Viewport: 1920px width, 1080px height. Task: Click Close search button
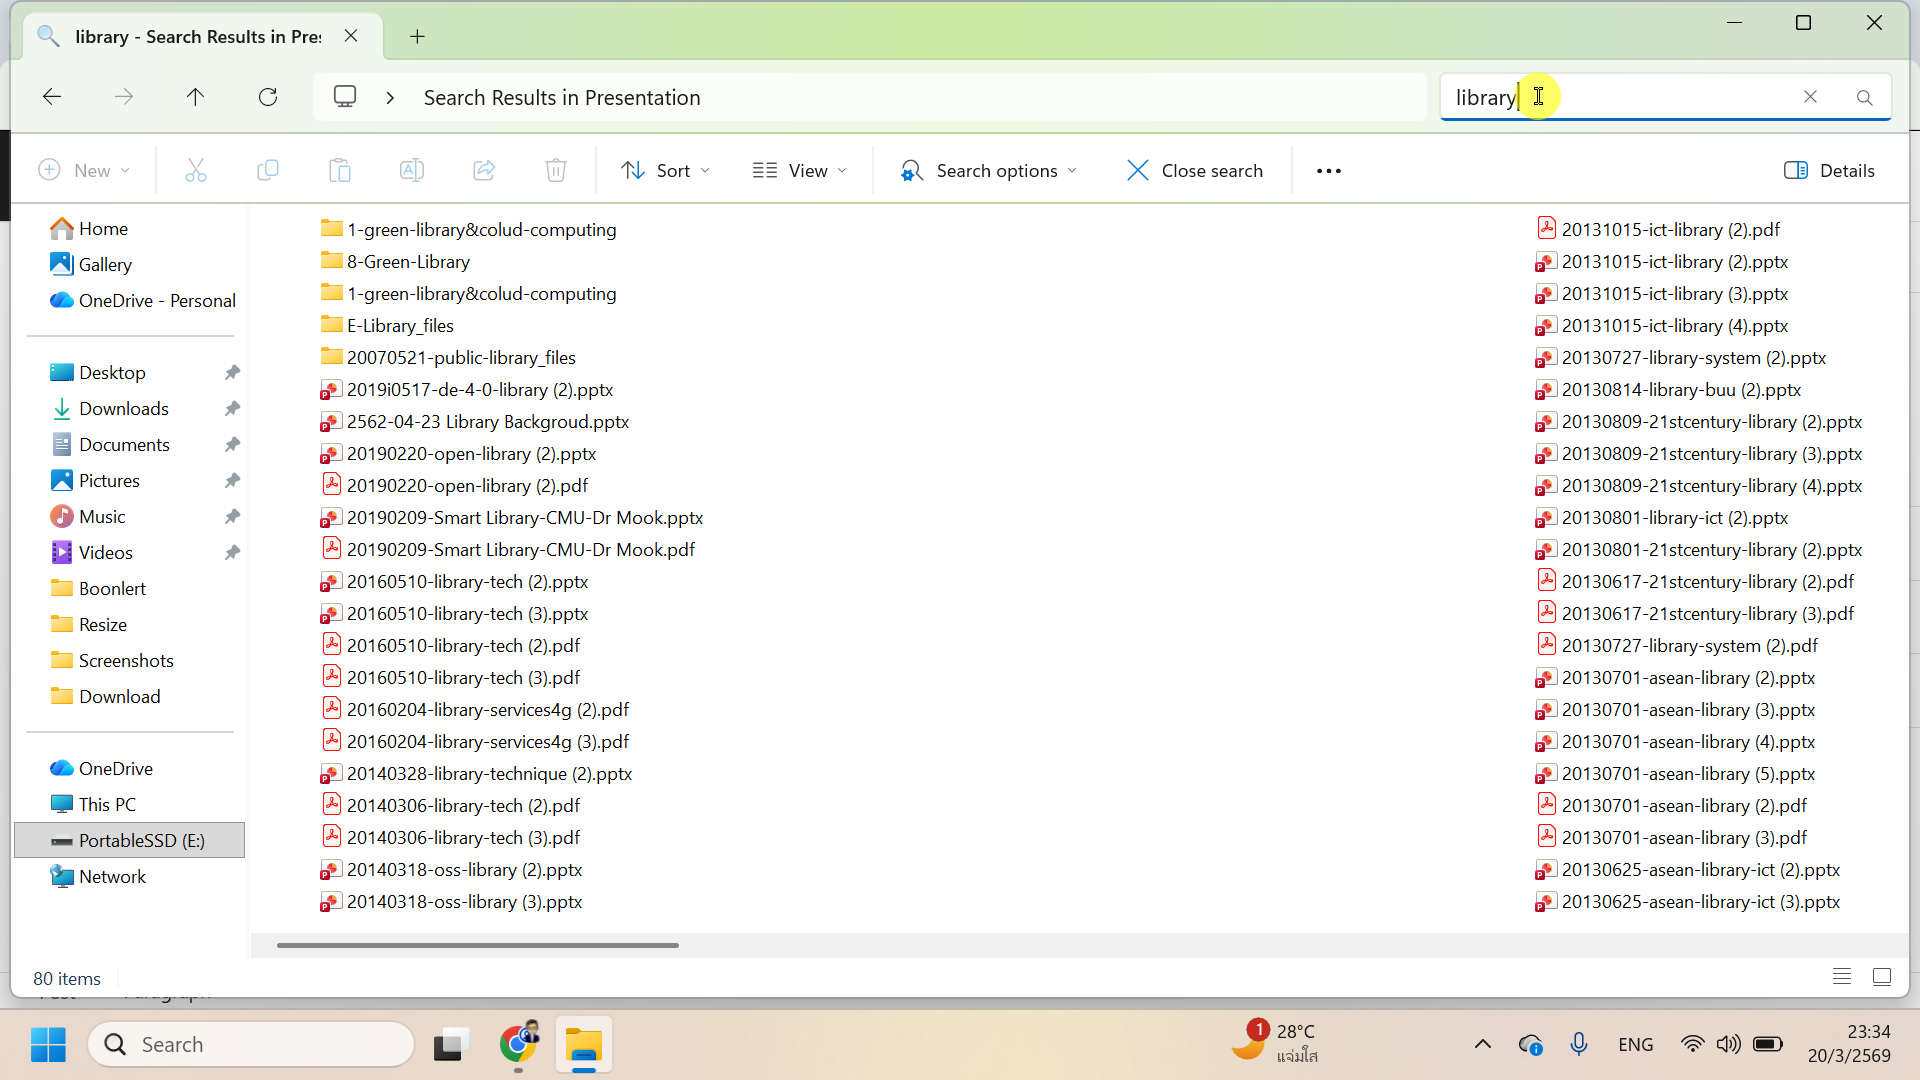point(1195,171)
